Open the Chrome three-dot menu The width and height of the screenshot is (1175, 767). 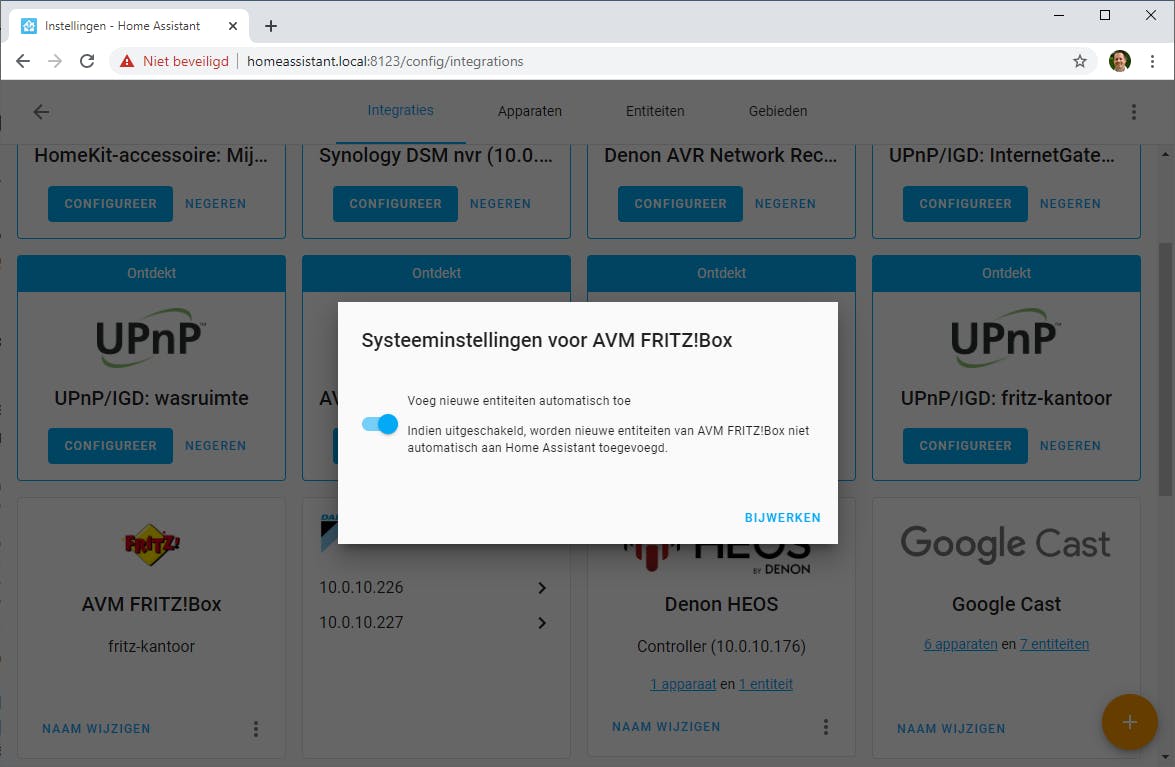[1153, 61]
